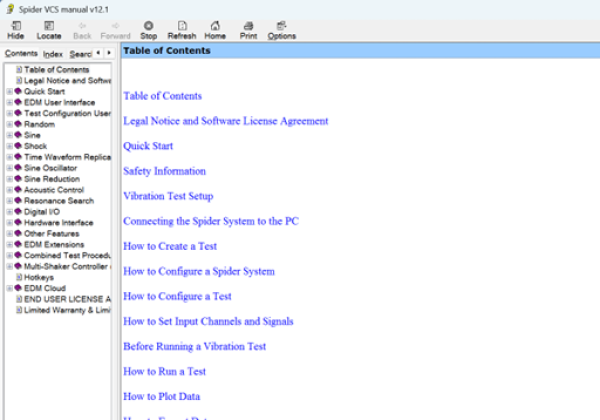Select Resonance Search in the contents tree
The width and height of the screenshot is (600, 420).
59,201
